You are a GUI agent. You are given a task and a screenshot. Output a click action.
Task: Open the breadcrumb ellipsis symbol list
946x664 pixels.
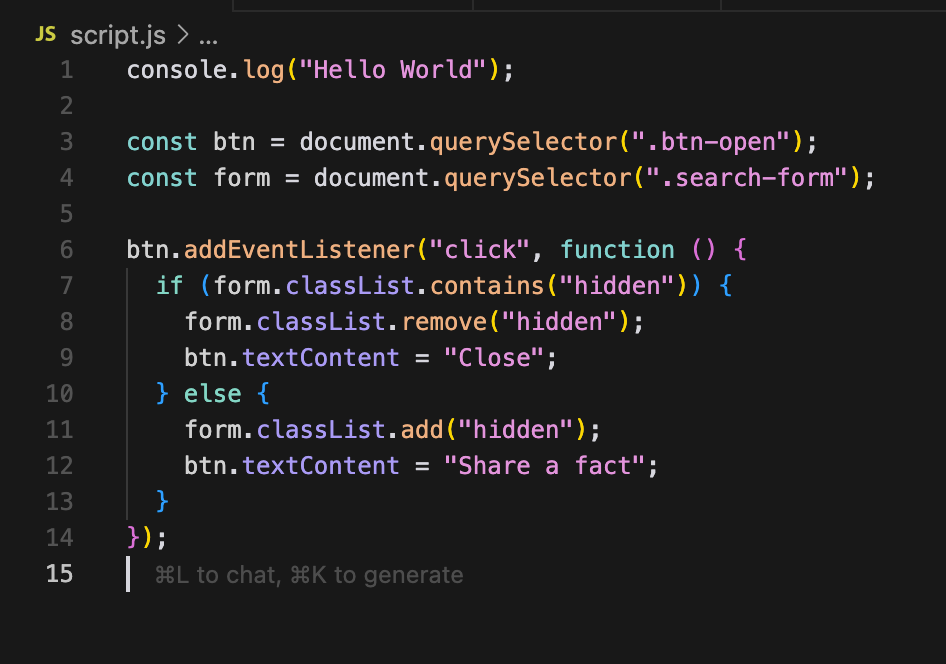pyautogui.click(x=208, y=40)
